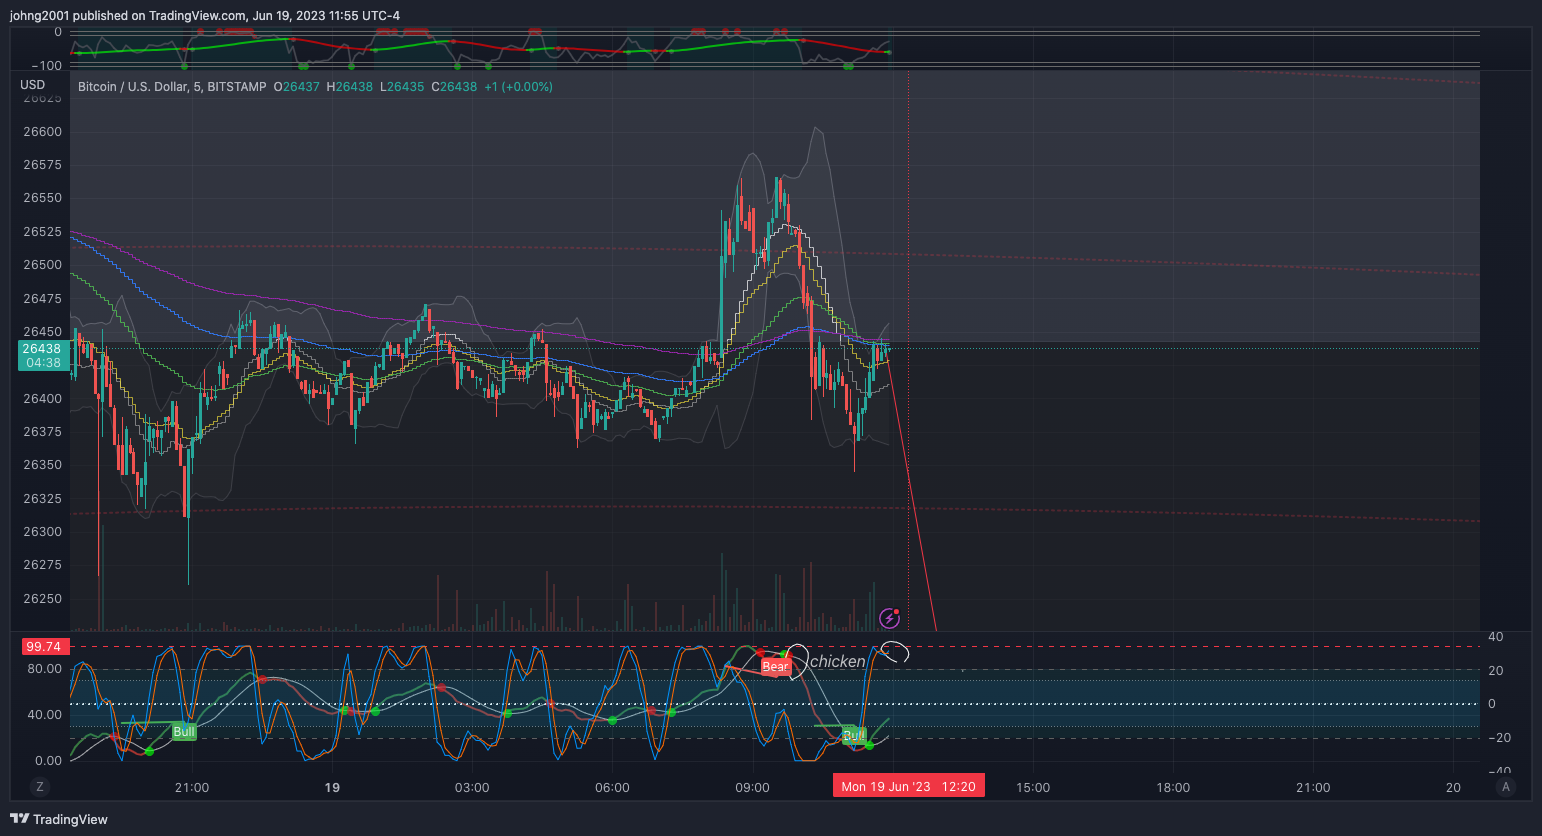Click the 06:00 time axis label

click(x=612, y=788)
